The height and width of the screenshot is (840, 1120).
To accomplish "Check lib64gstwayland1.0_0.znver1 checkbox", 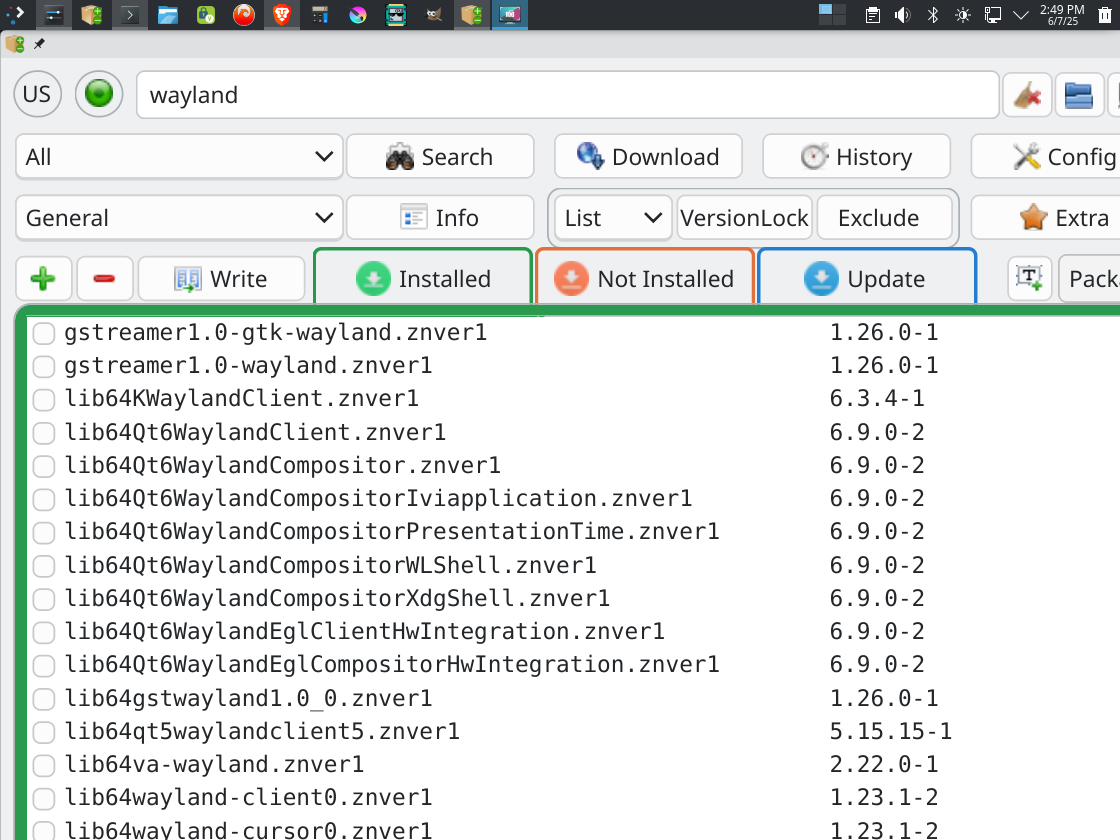I will 44,699.
